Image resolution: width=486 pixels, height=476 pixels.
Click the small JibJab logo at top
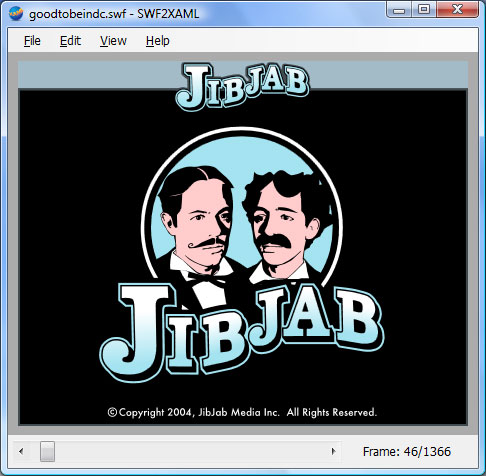click(243, 86)
